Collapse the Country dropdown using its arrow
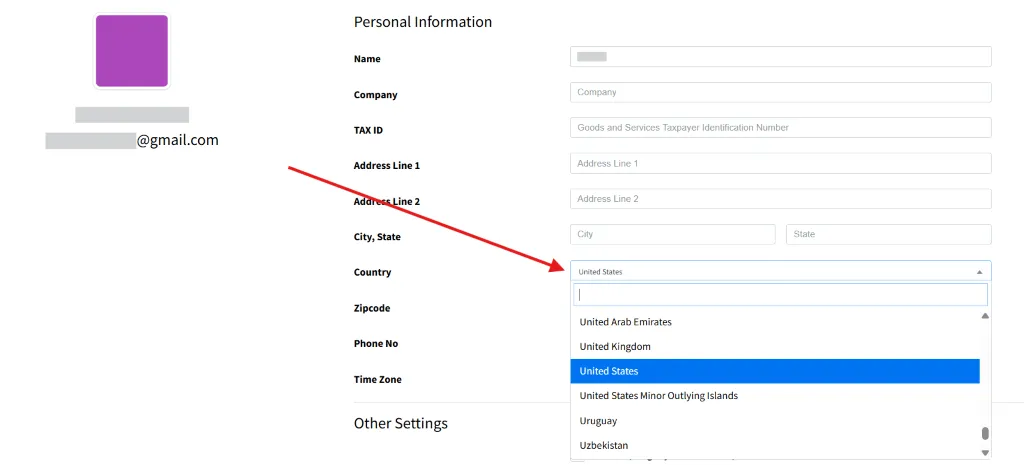 [x=978, y=272]
